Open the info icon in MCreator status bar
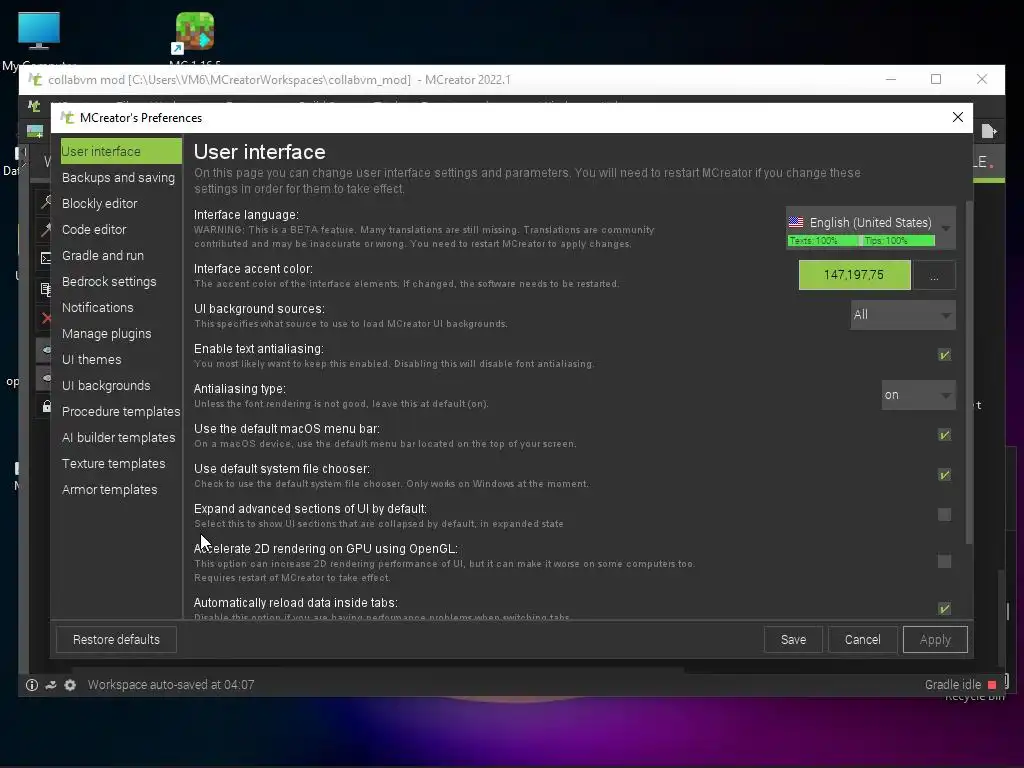The width and height of the screenshot is (1024, 768). click(31, 684)
